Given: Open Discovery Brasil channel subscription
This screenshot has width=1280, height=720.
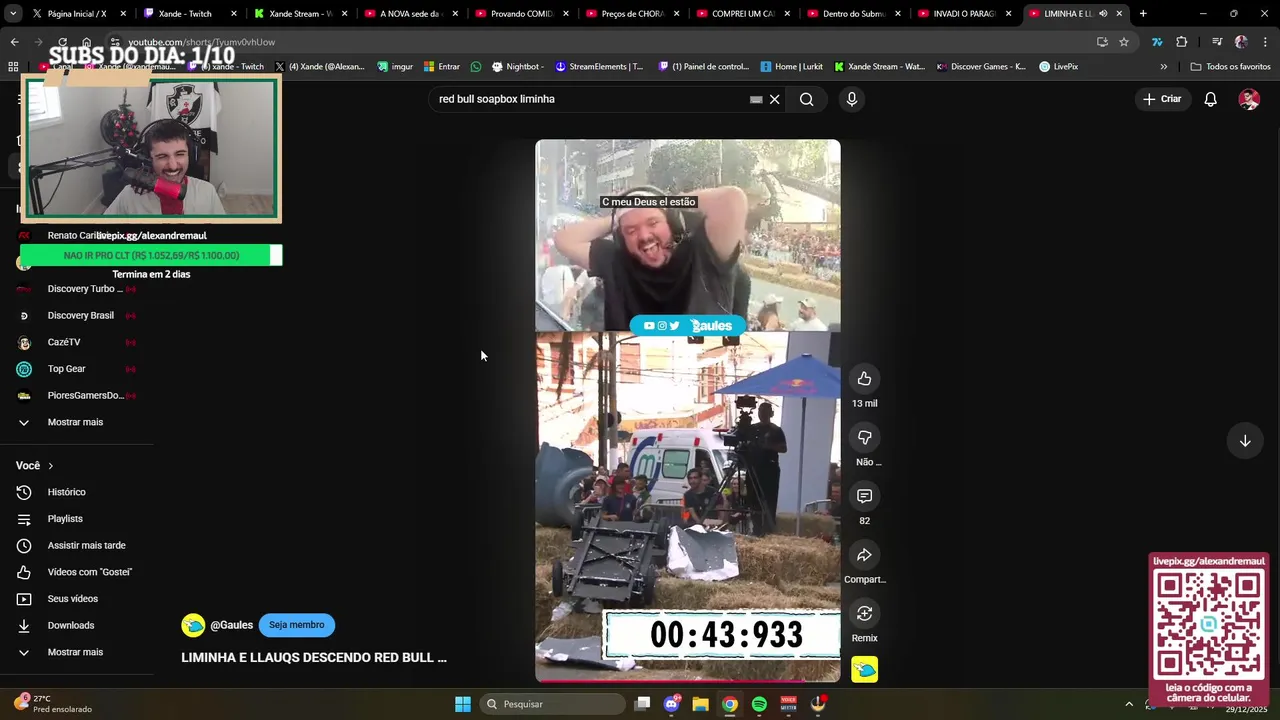Looking at the screenshot, I should coord(80,316).
